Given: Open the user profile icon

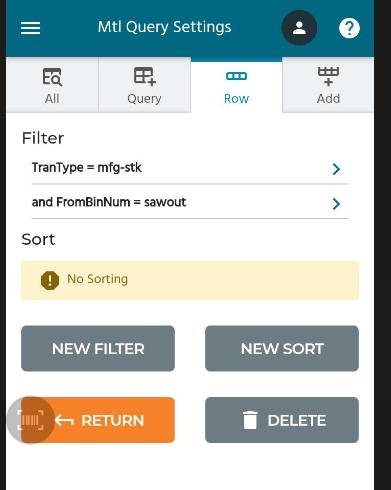Looking at the screenshot, I should [299, 28].
